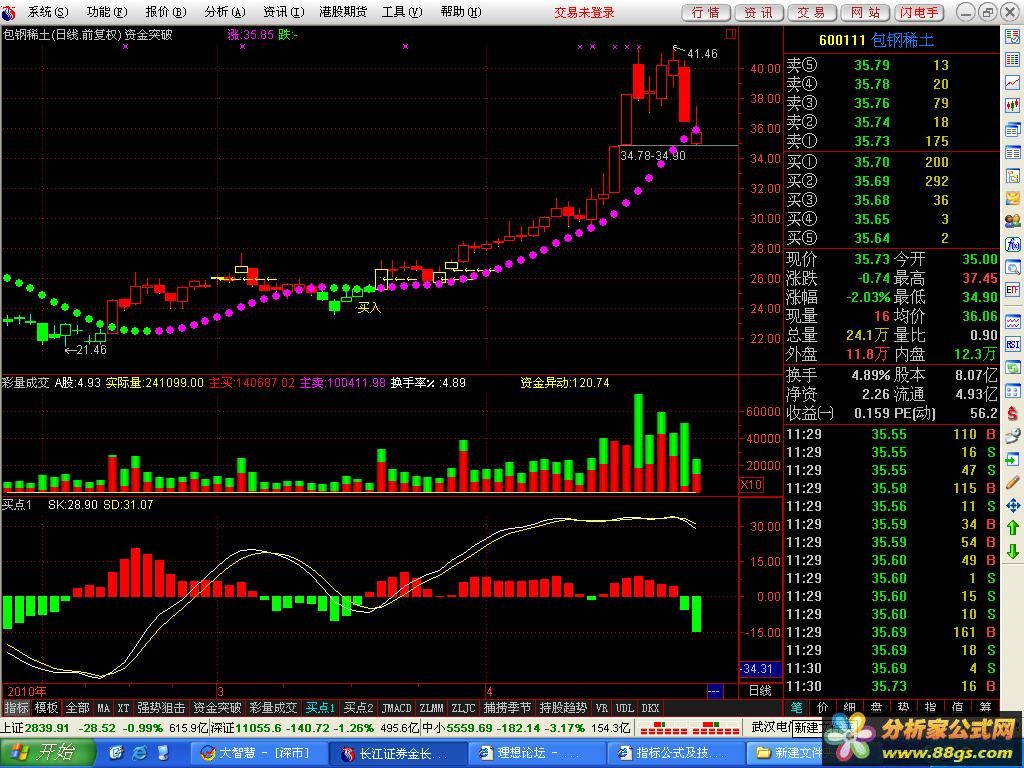This screenshot has width=1024, height=768.
Task: Click the stacked windows icon in sidebar
Action: point(1012,129)
